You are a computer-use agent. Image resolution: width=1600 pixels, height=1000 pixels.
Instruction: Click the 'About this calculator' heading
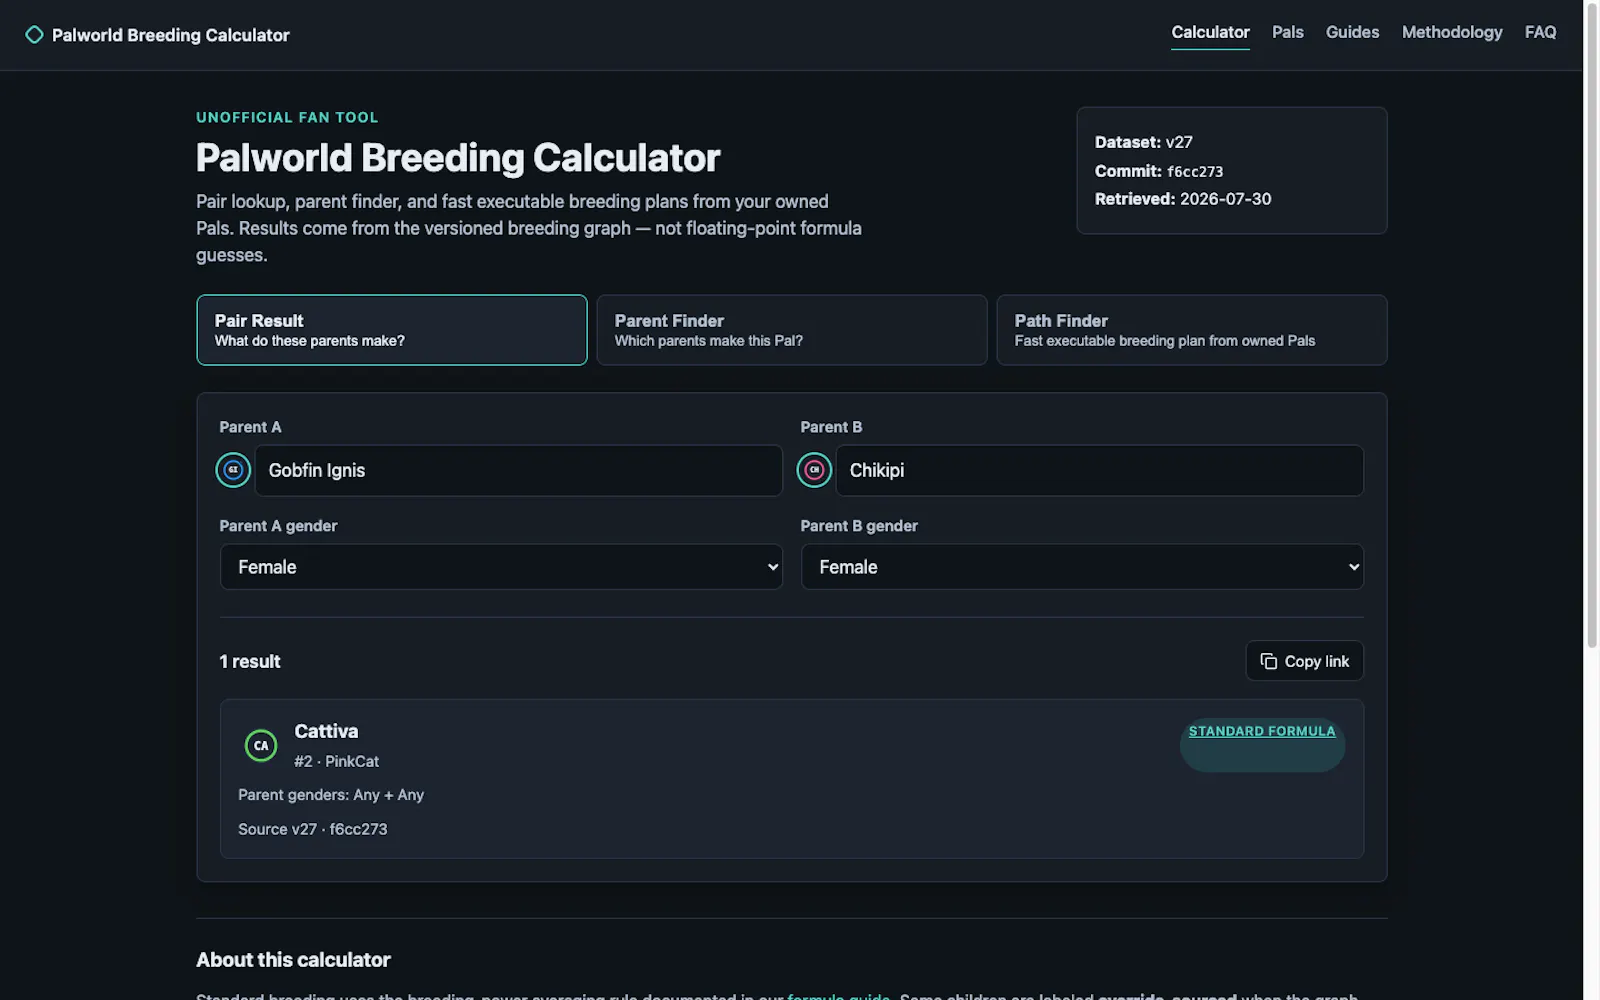[293, 960]
